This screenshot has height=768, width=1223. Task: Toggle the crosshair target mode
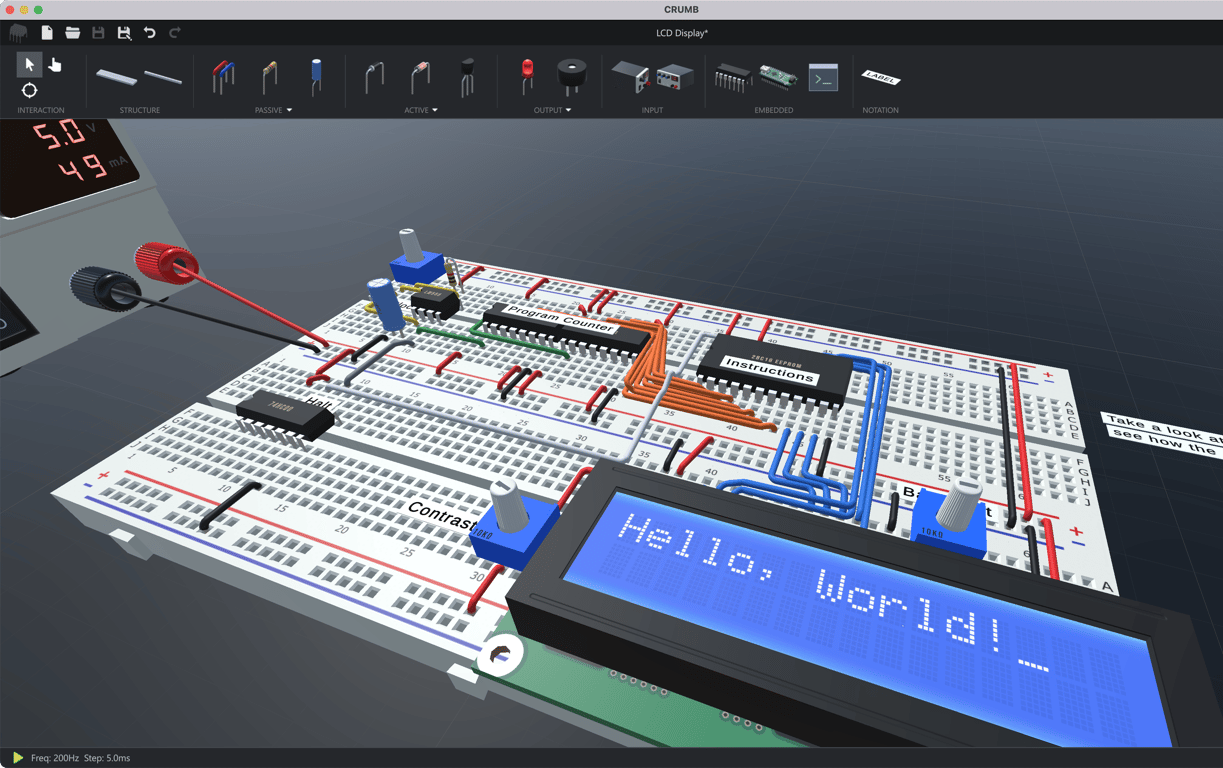(29, 90)
